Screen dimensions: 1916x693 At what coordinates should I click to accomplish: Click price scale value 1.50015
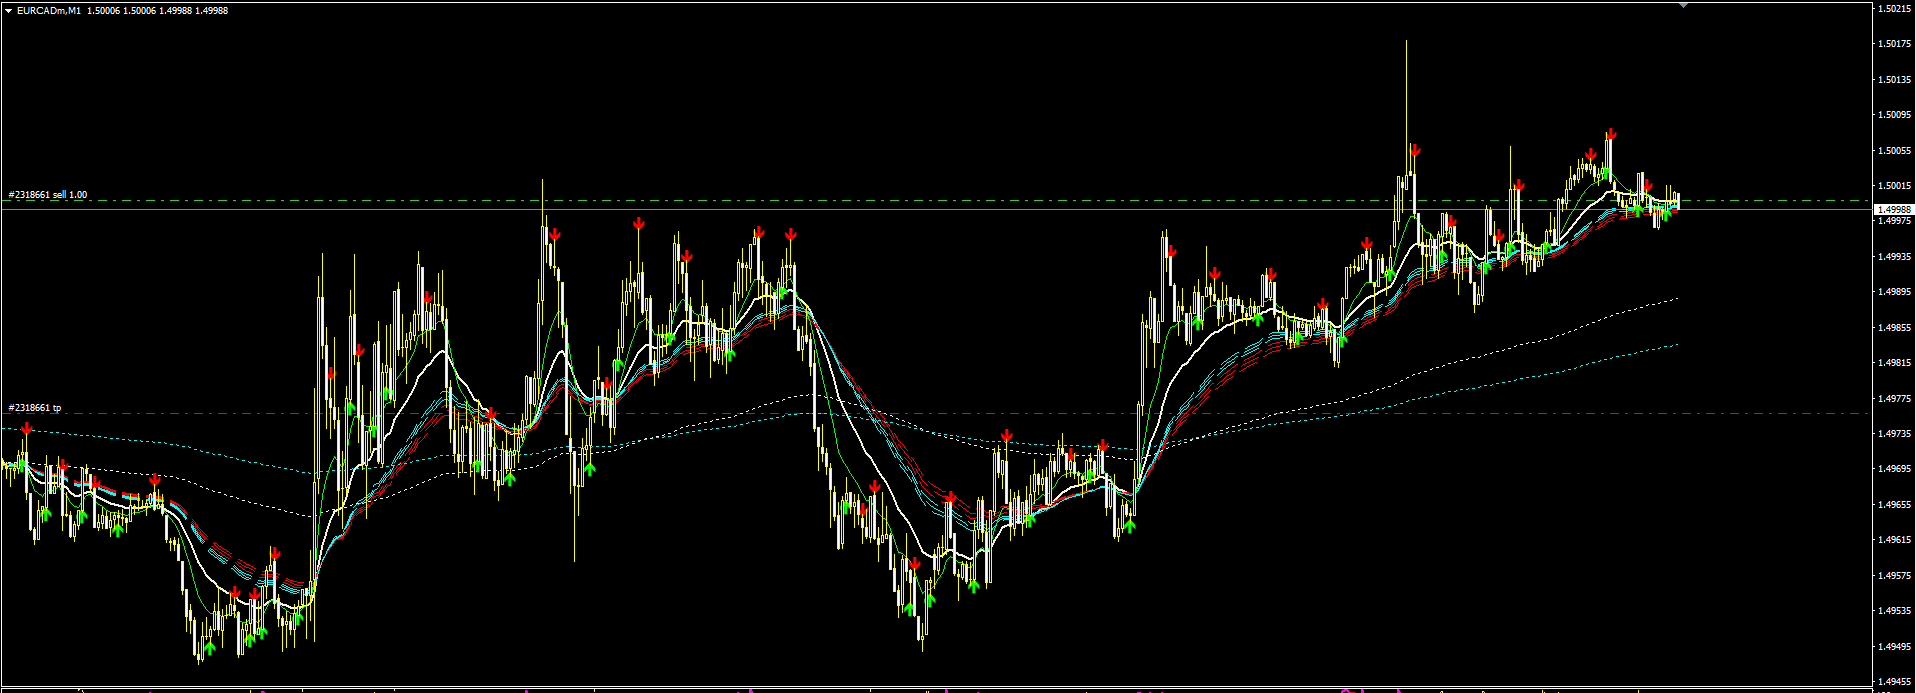[1894, 186]
